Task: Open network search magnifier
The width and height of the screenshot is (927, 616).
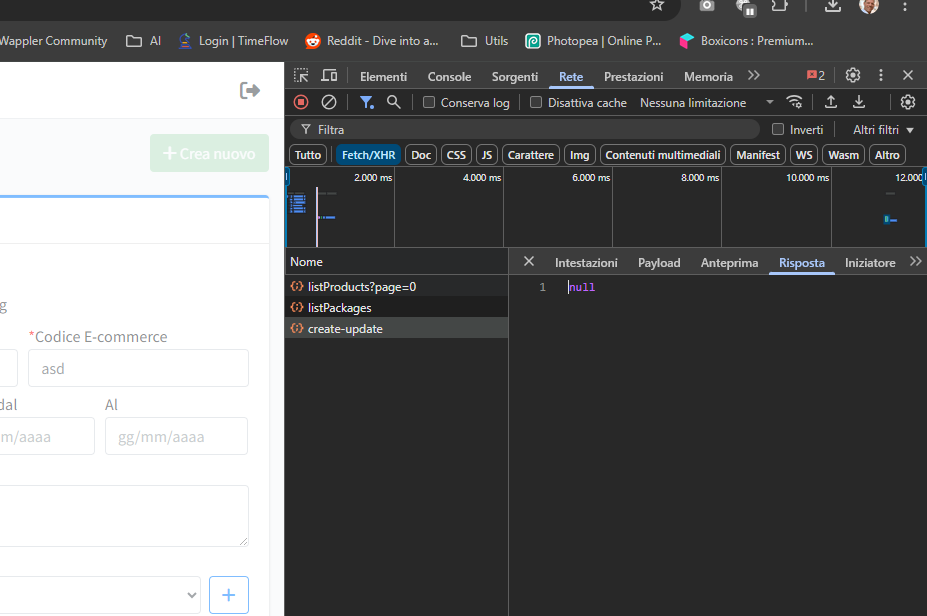Action: tap(393, 102)
